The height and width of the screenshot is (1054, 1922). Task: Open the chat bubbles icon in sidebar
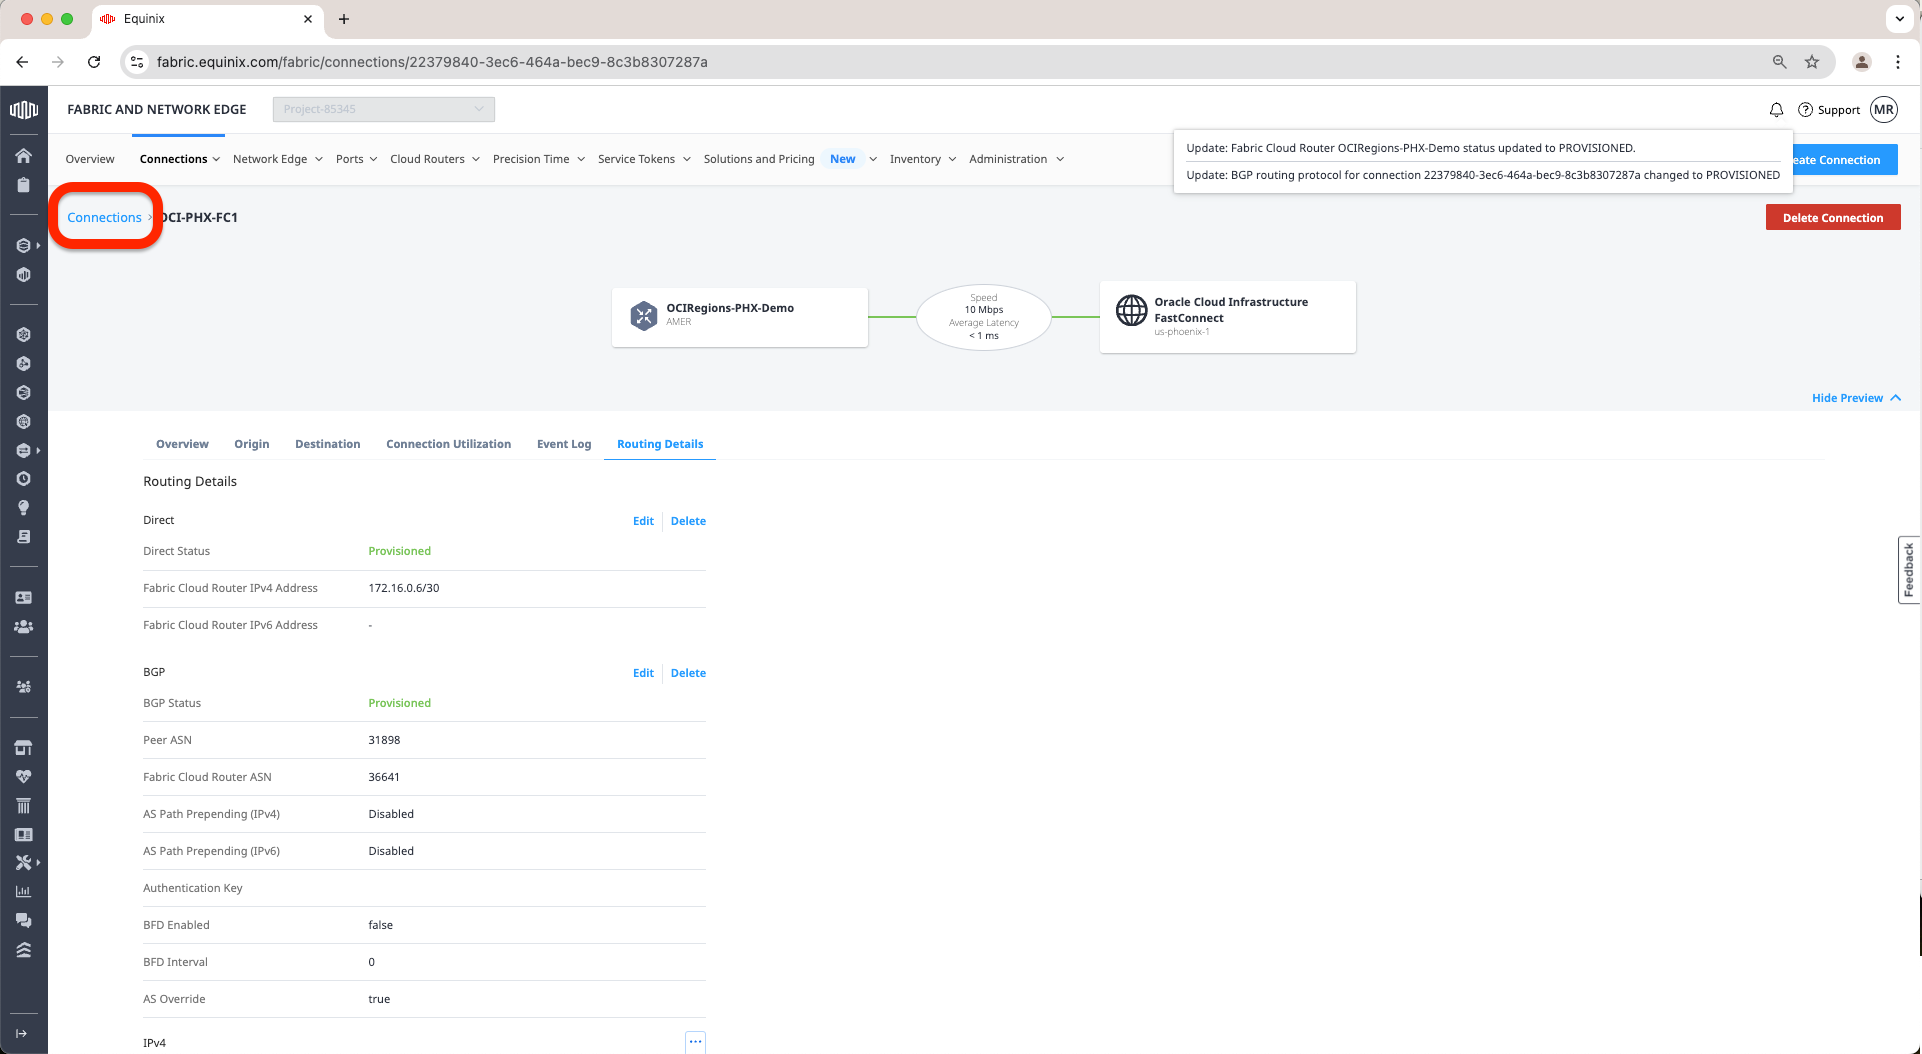(x=23, y=920)
